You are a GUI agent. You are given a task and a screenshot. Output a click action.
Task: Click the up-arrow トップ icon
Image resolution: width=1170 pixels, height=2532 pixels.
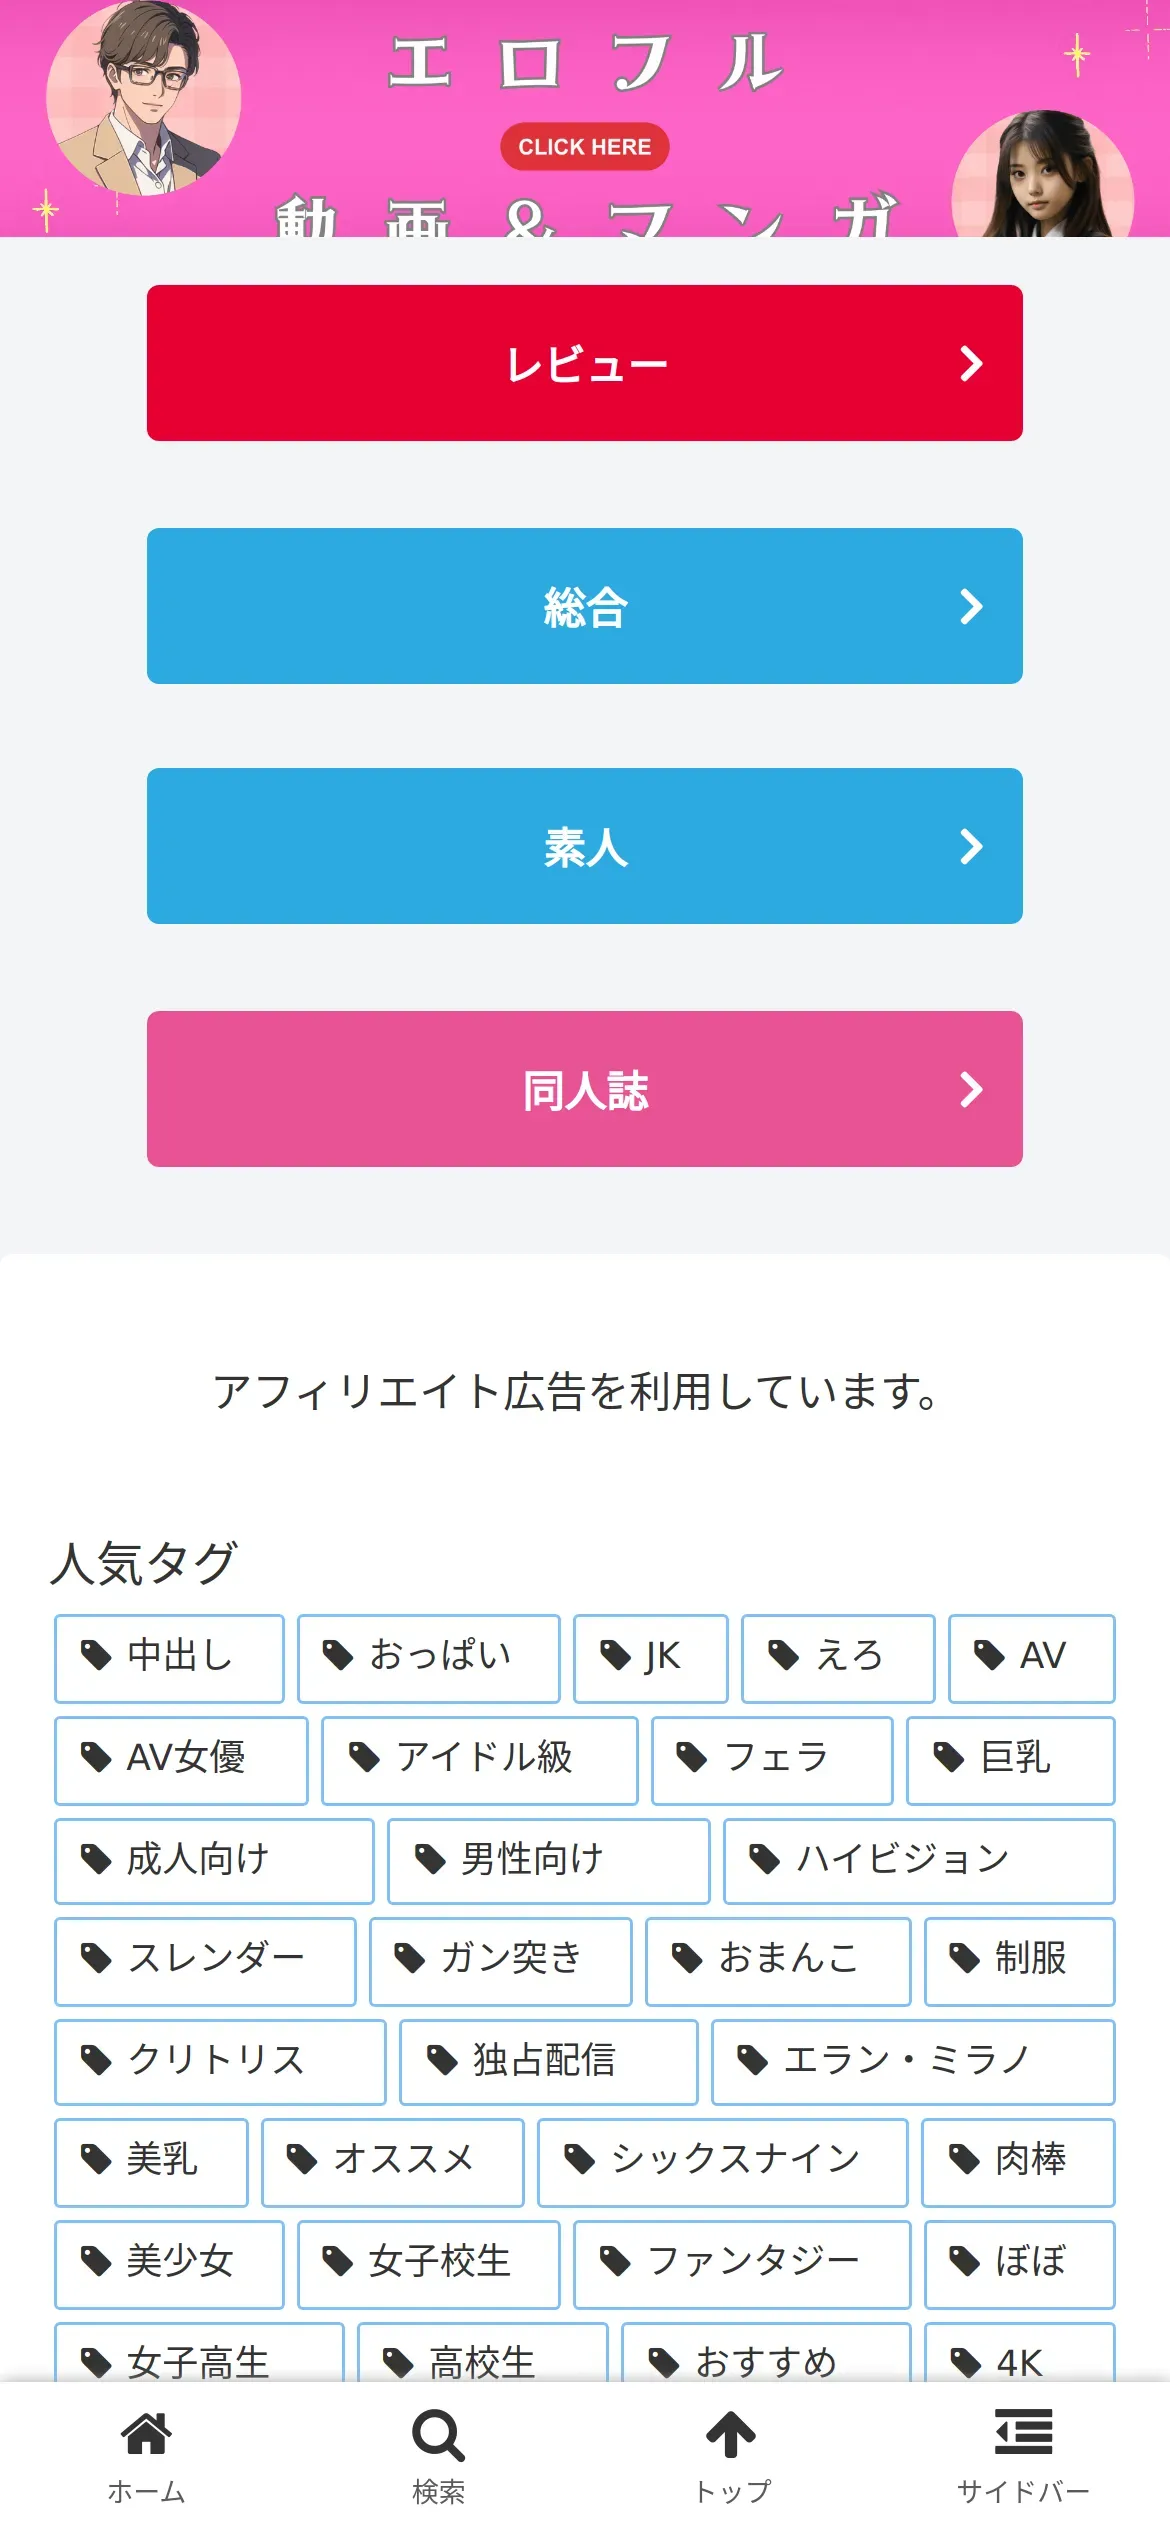tap(731, 2435)
